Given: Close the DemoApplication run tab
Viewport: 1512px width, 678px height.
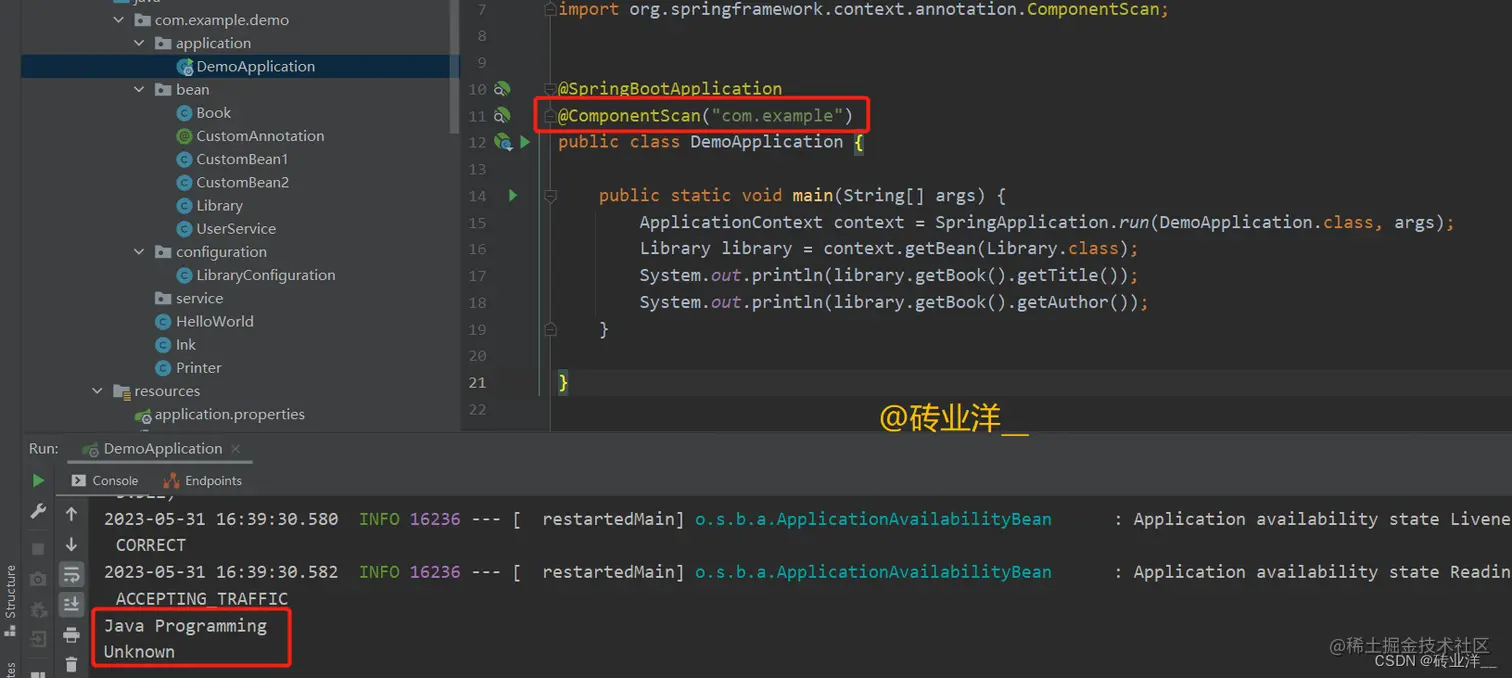Looking at the screenshot, I should point(236,449).
